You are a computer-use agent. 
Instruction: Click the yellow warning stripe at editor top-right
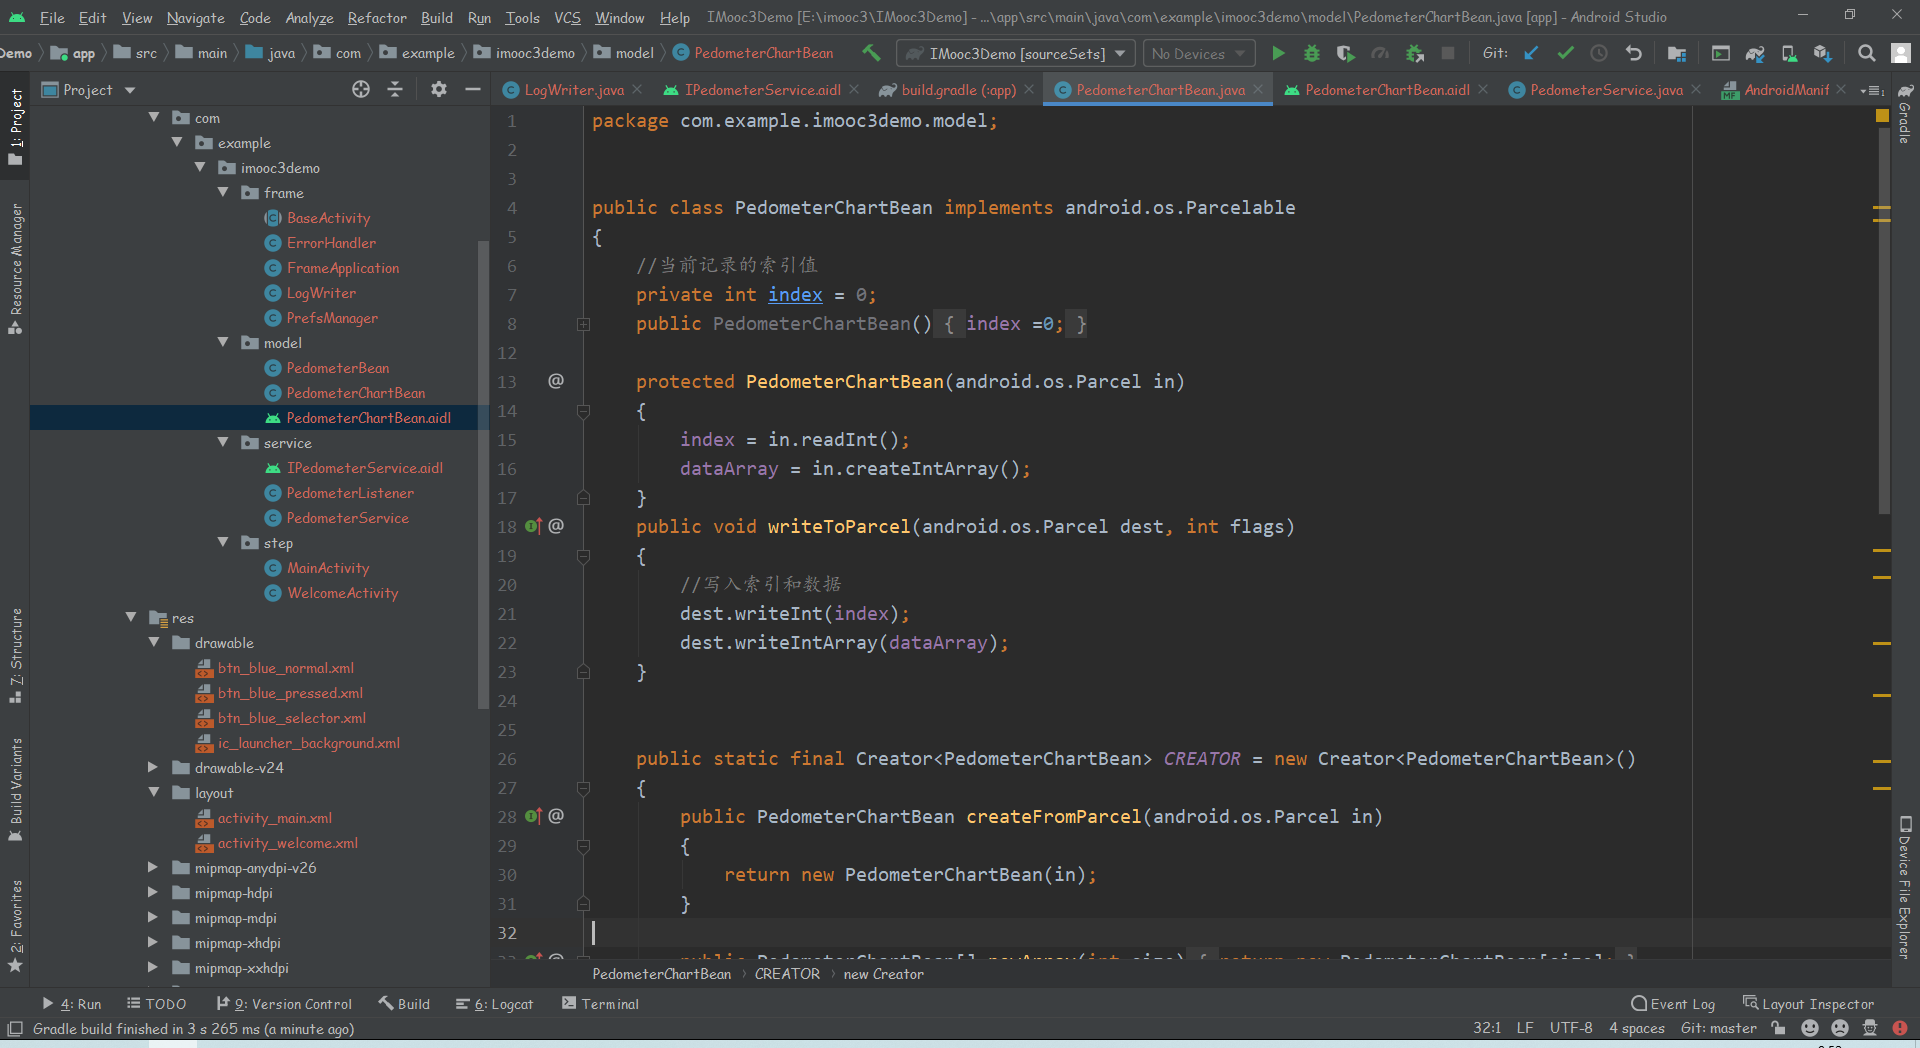[1882, 116]
